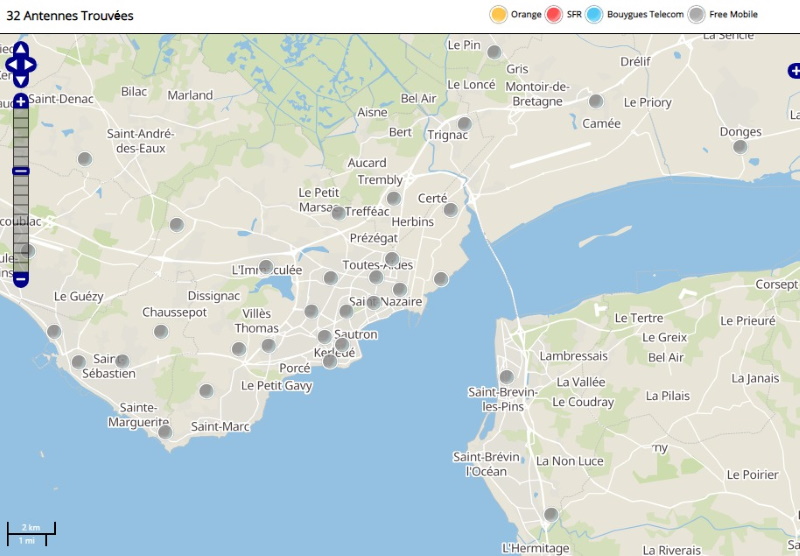Click the zoom out minus button
The image size is (800, 556).
click(x=20, y=279)
